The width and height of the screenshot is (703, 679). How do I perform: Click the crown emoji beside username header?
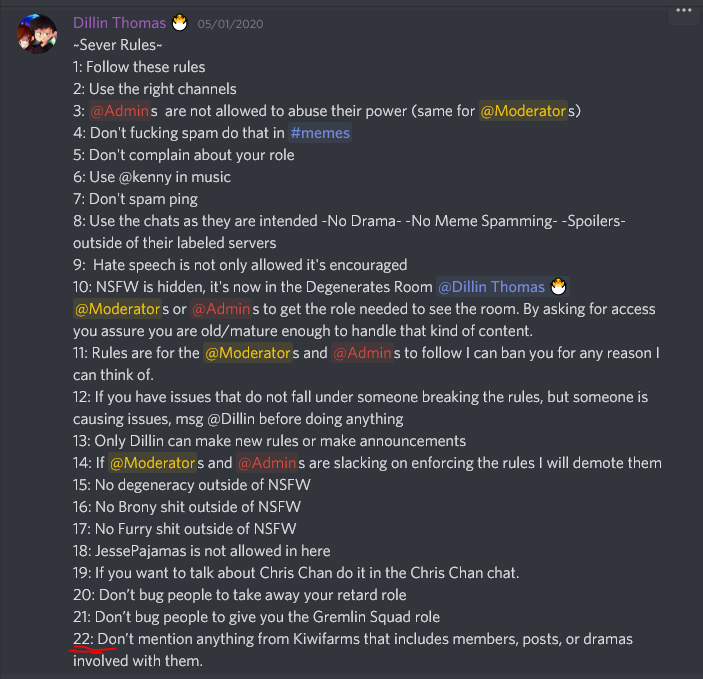point(180,22)
